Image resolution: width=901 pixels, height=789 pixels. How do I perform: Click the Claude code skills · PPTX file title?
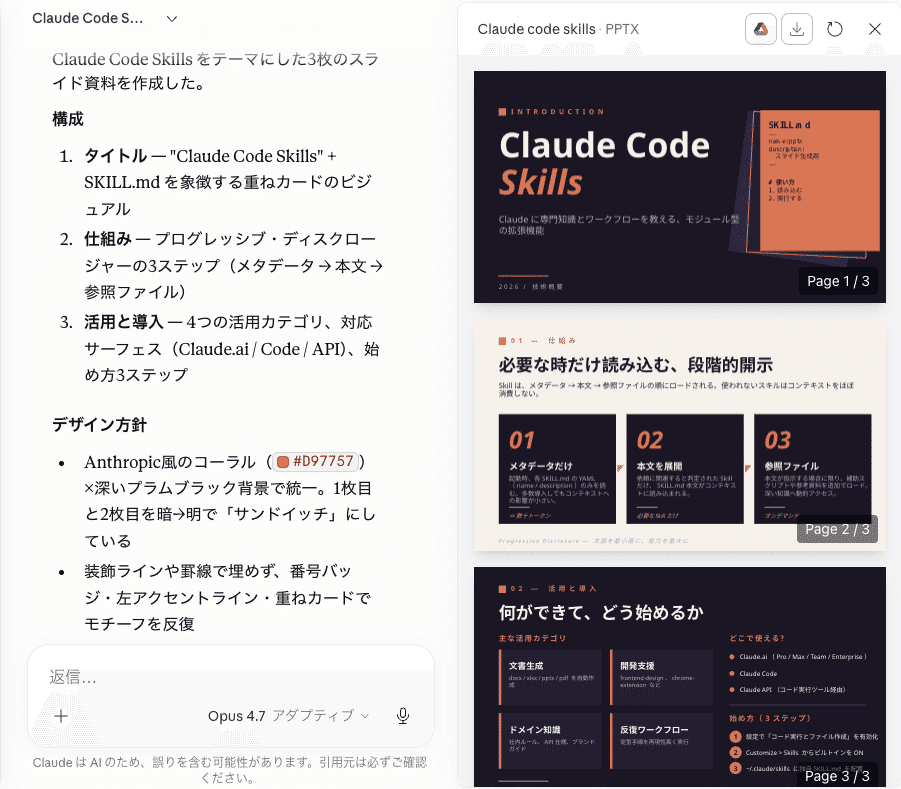pos(558,29)
